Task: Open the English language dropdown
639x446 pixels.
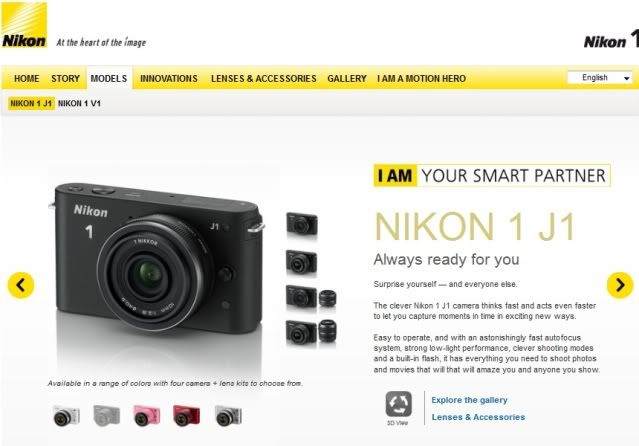Action: (x=600, y=77)
